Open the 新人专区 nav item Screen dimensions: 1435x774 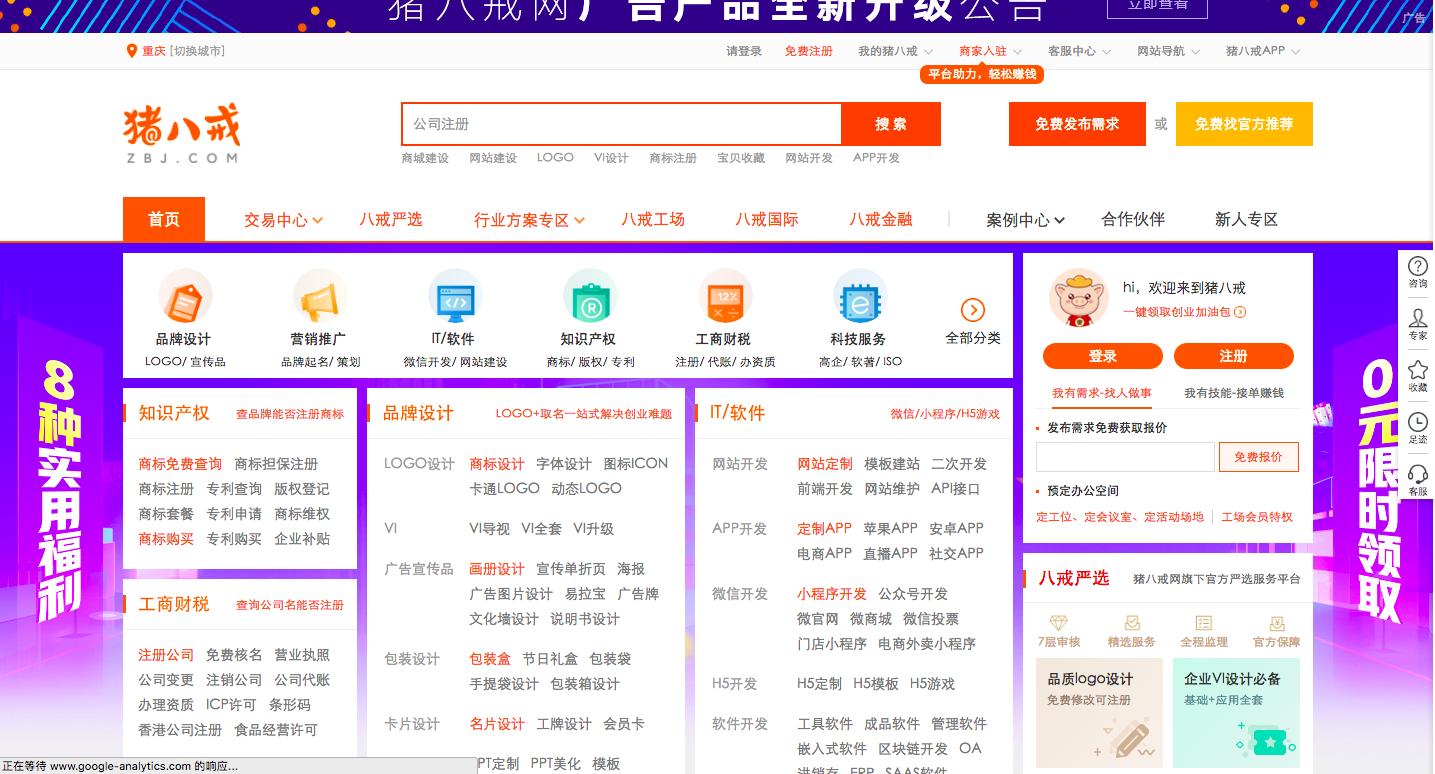click(x=1247, y=219)
